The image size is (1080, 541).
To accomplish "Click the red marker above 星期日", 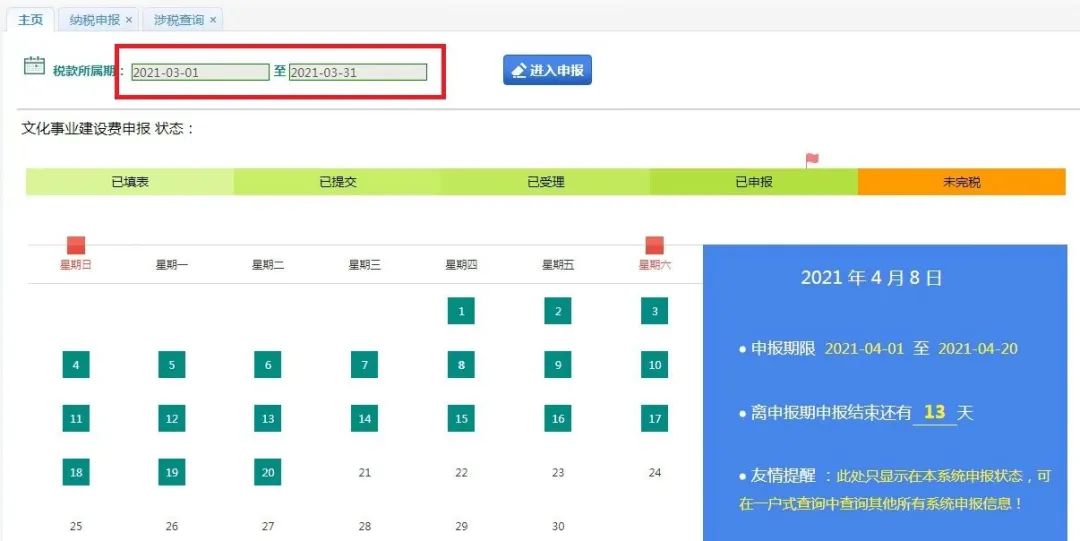I will pos(76,245).
